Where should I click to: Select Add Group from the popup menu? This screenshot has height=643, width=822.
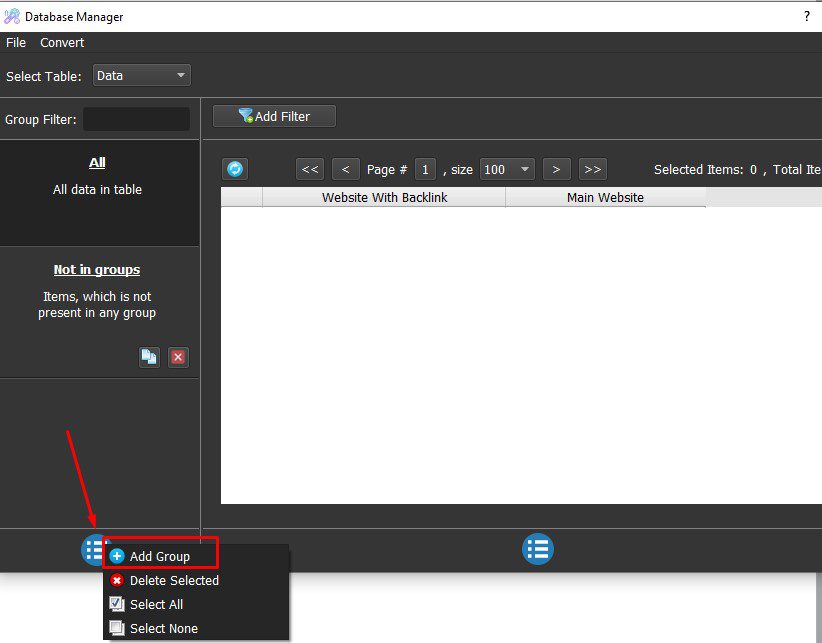(160, 556)
